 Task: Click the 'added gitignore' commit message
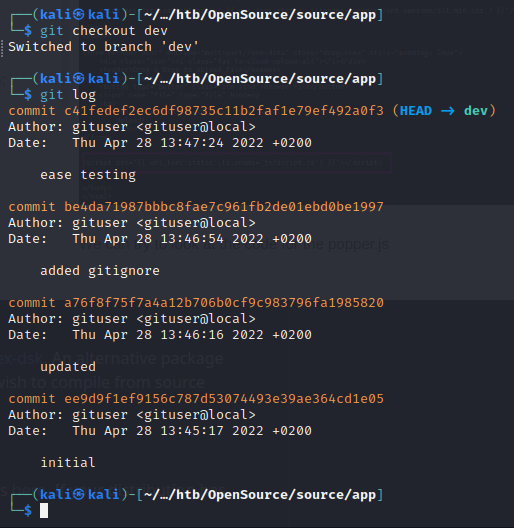point(100,271)
